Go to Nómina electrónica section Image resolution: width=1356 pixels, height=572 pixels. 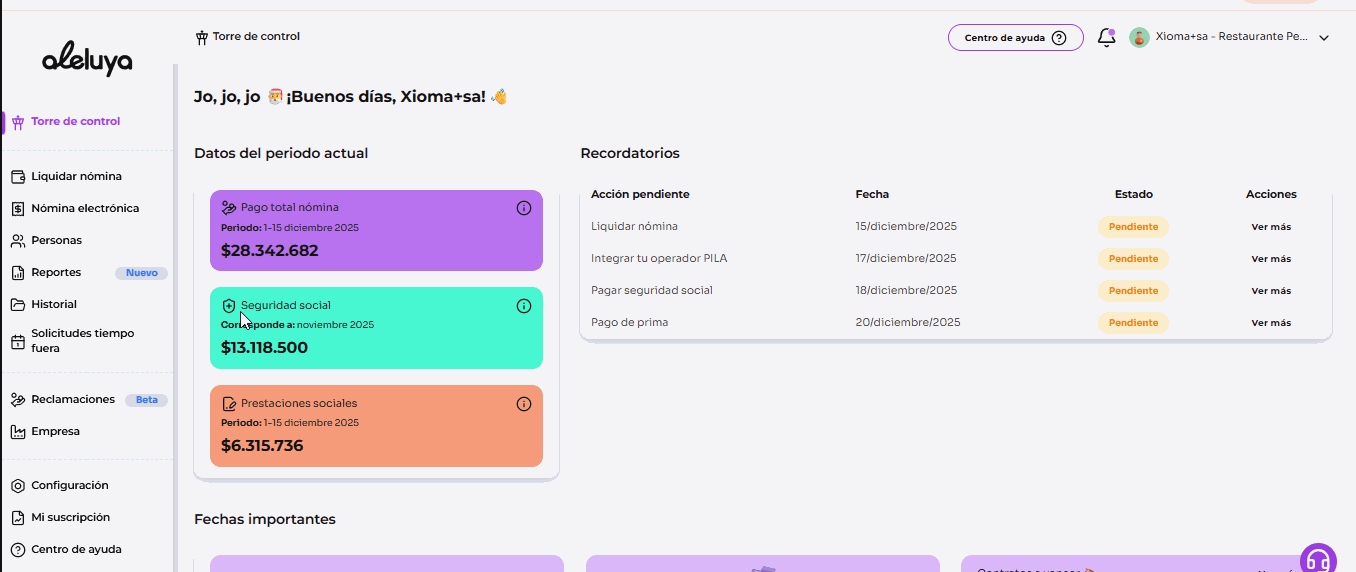click(x=85, y=209)
